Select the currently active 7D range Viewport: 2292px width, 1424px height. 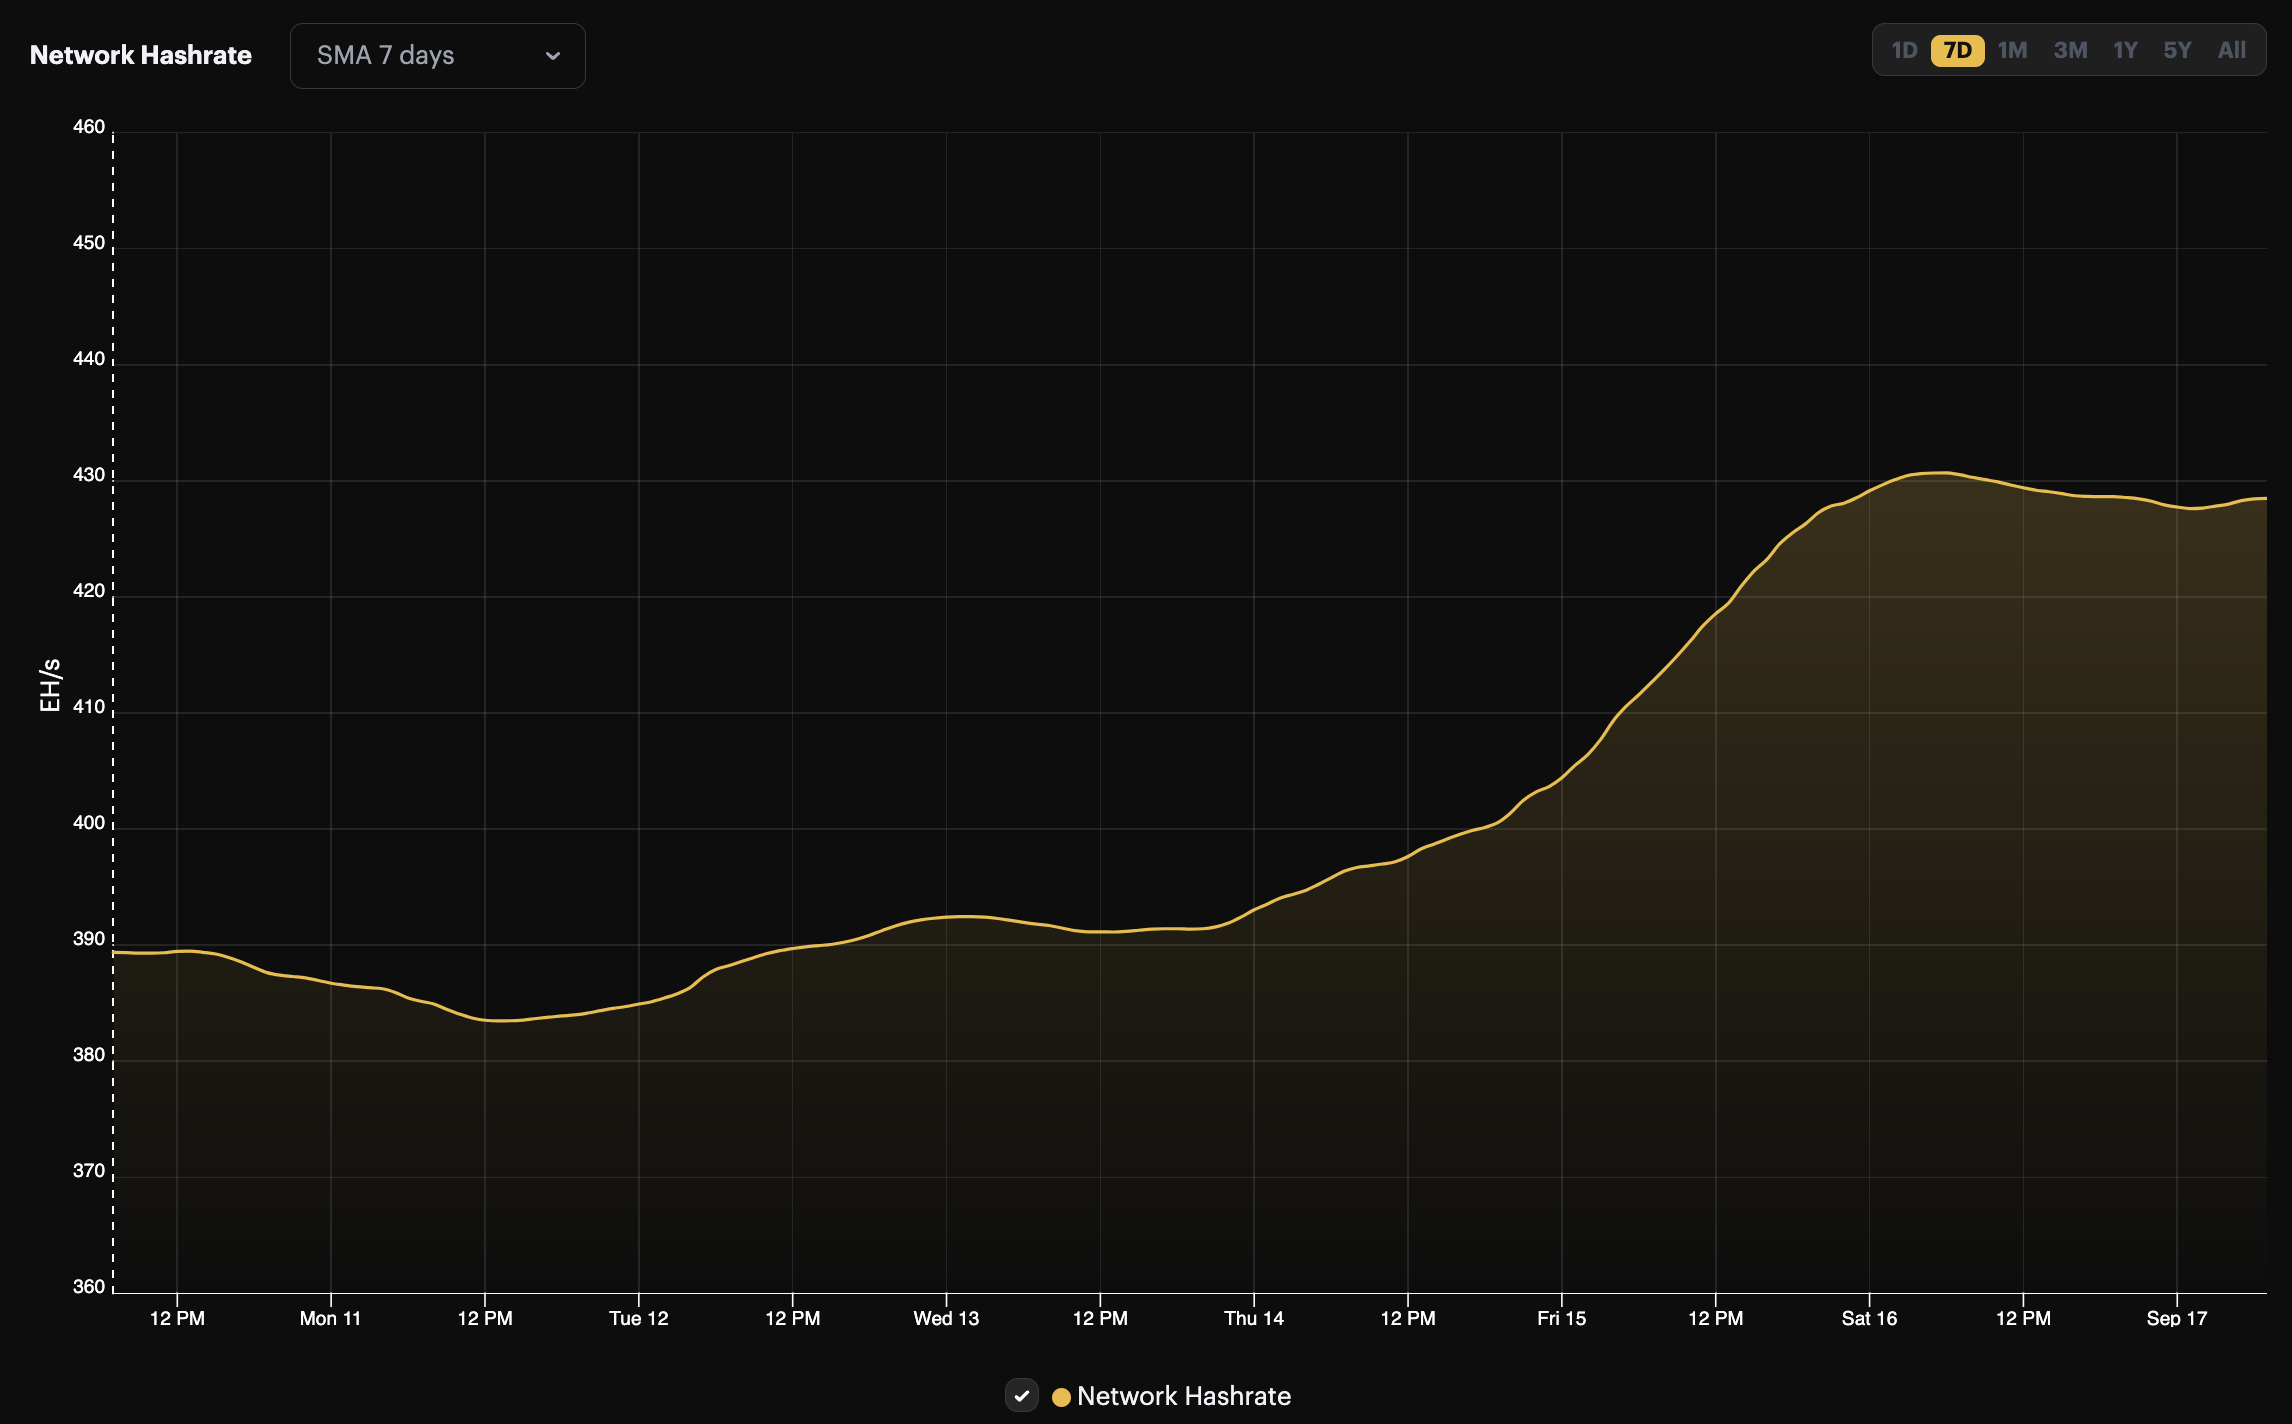1958,49
